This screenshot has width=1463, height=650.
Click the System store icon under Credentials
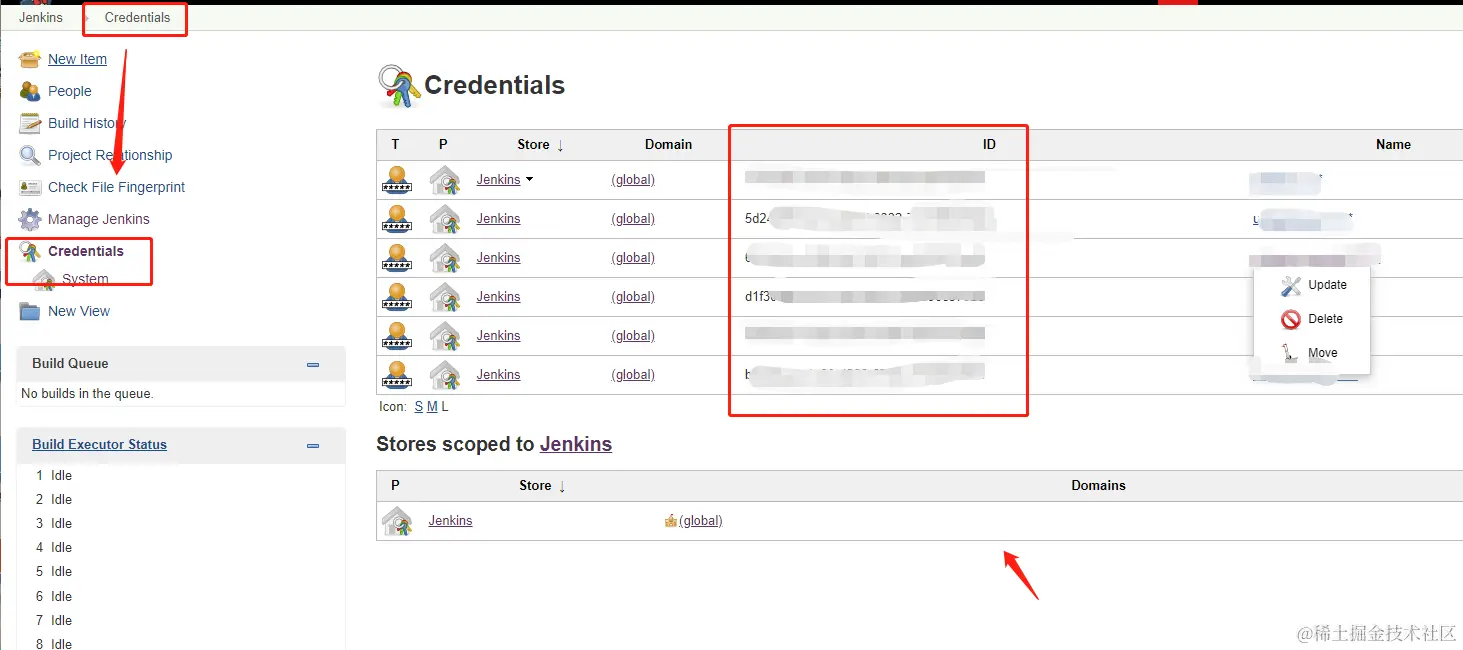coord(44,279)
